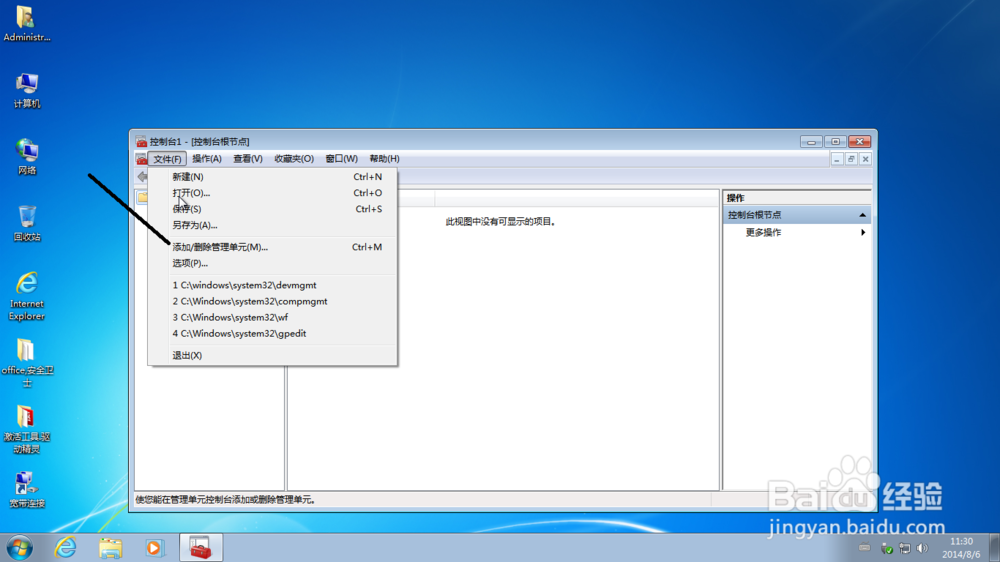The width and height of the screenshot is (1000, 562).
Task: Click the console icon in title bar
Action: pyautogui.click(x=141, y=142)
